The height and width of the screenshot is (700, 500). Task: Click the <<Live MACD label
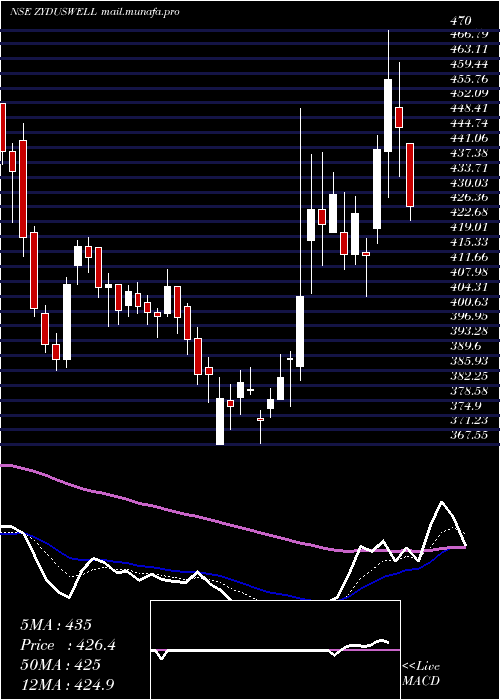click(x=421, y=673)
